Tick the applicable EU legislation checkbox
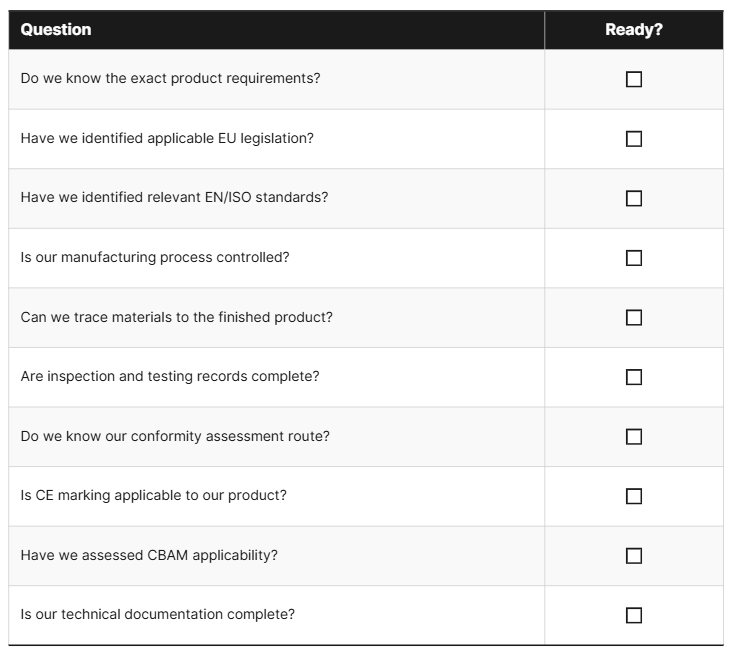733x650 pixels. [x=633, y=138]
